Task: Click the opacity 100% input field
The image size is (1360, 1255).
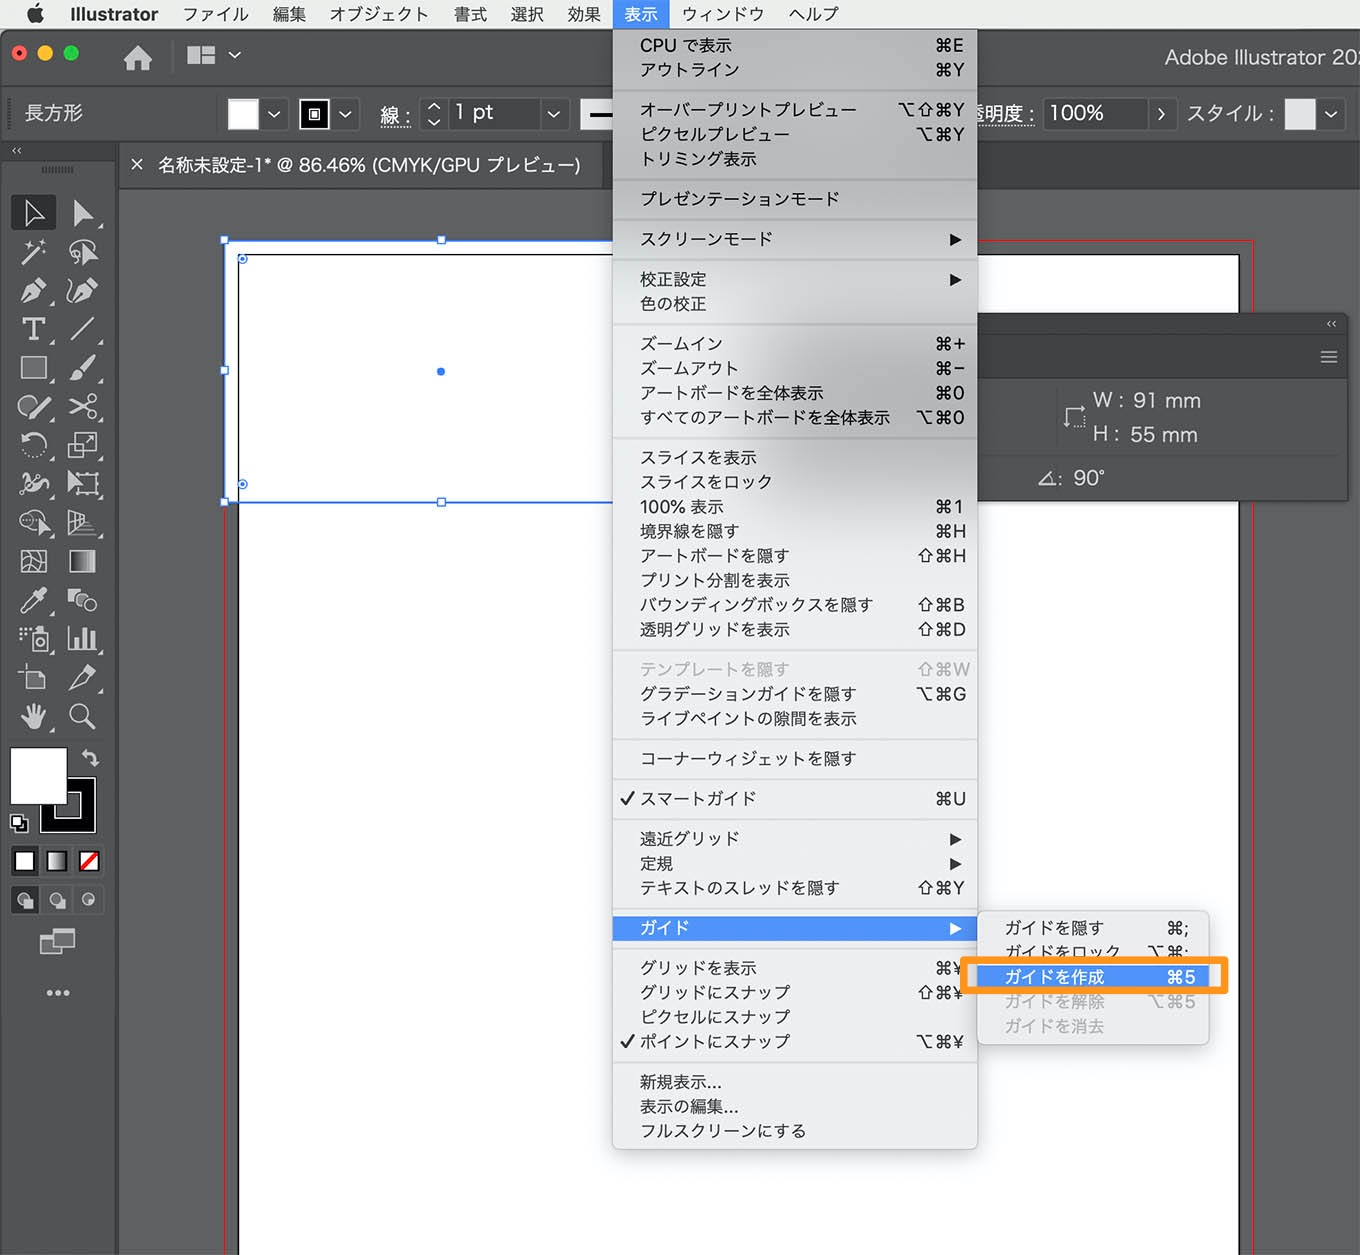Action: coord(1096,114)
